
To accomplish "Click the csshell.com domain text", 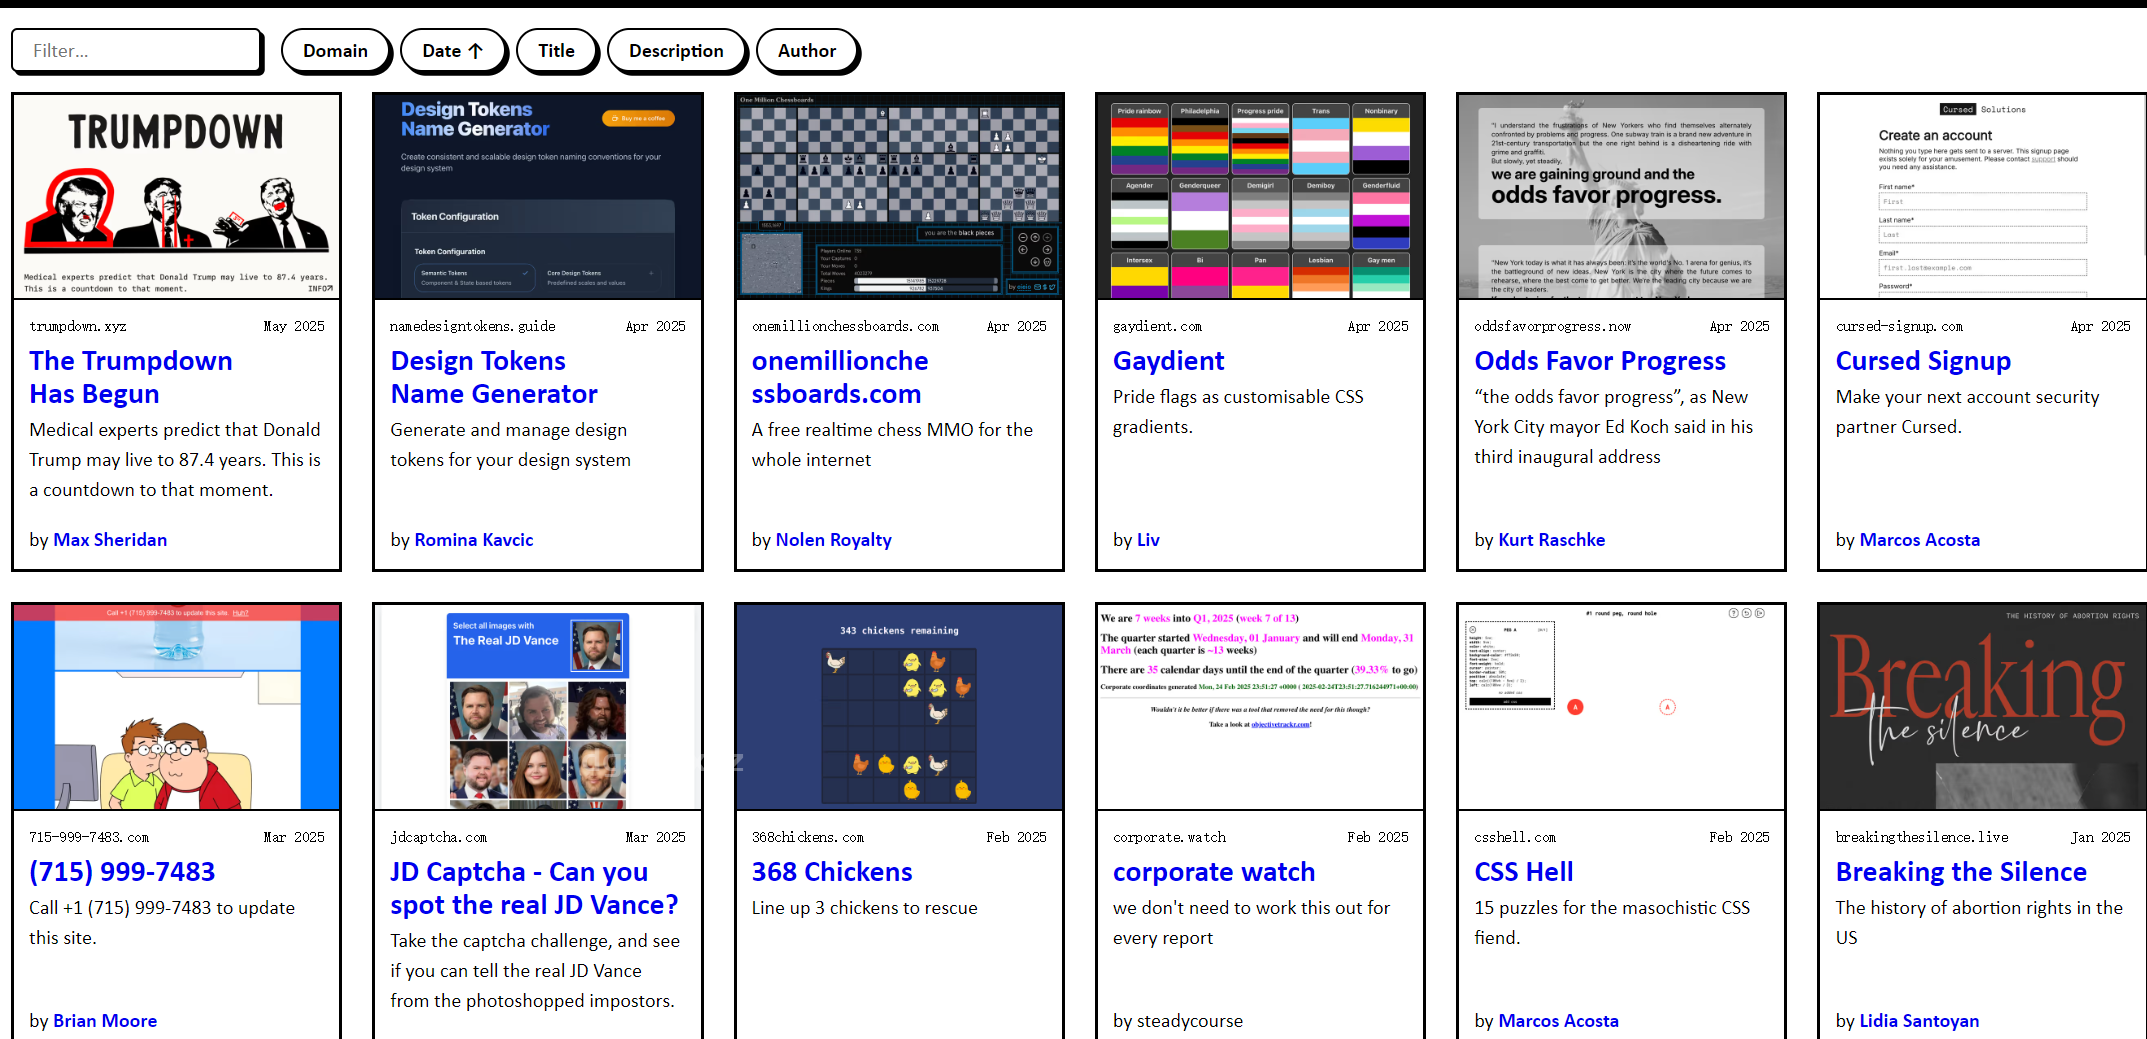I will (1515, 838).
